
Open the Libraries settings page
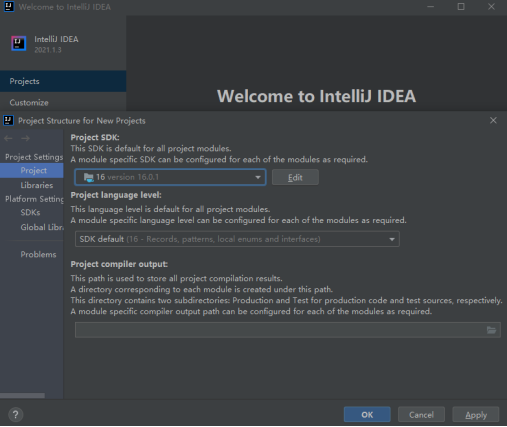[37, 185]
